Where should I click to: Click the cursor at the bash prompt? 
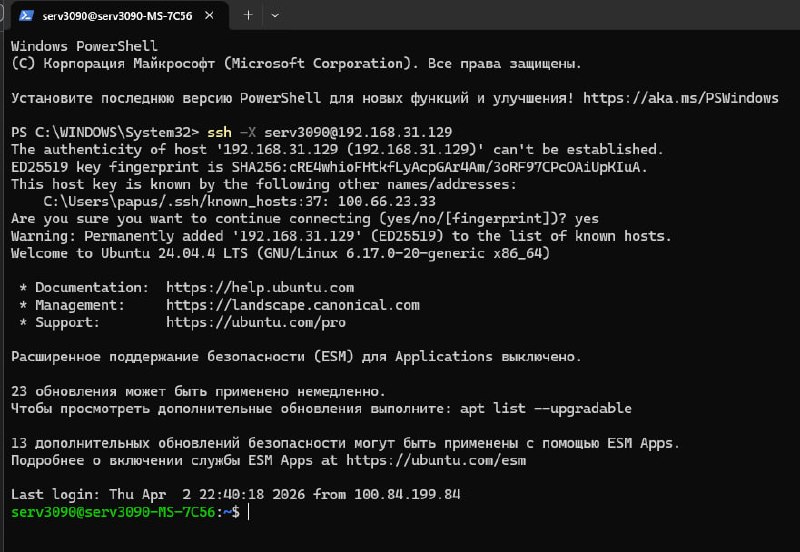(249, 511)
